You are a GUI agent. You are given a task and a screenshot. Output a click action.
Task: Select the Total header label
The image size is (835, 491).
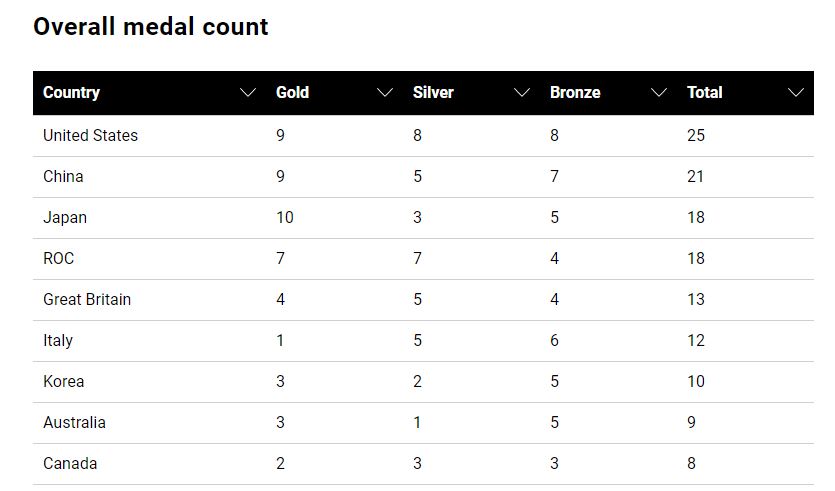pos(704,93)
